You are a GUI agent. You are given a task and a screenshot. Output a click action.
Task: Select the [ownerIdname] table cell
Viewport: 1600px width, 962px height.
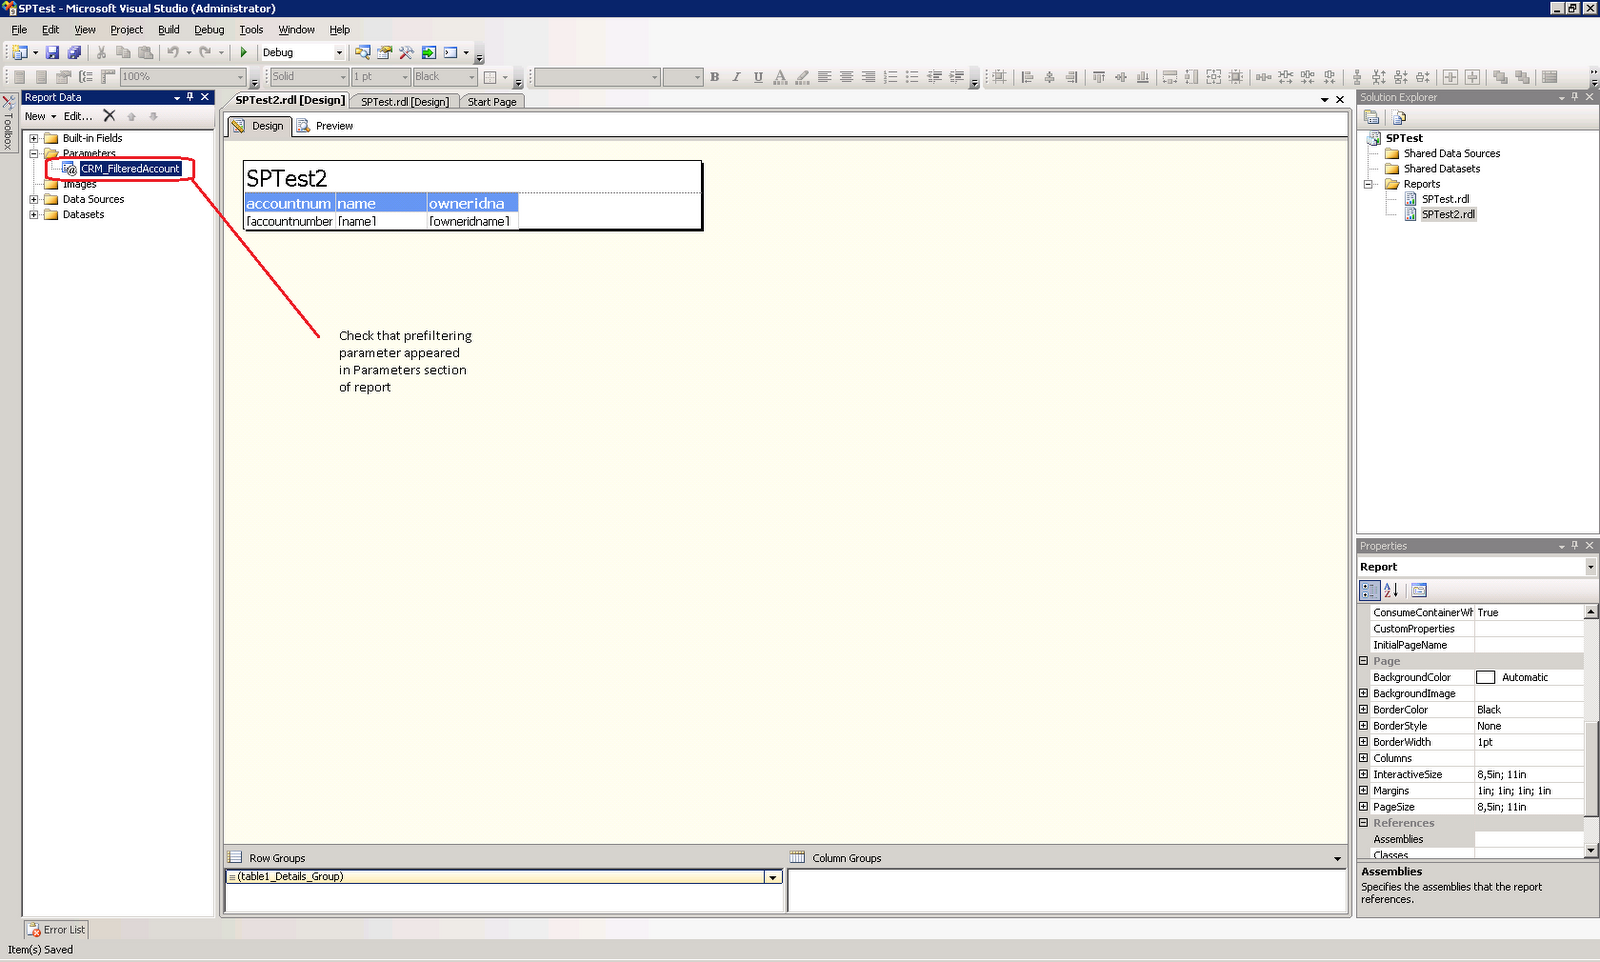[472, 222]
